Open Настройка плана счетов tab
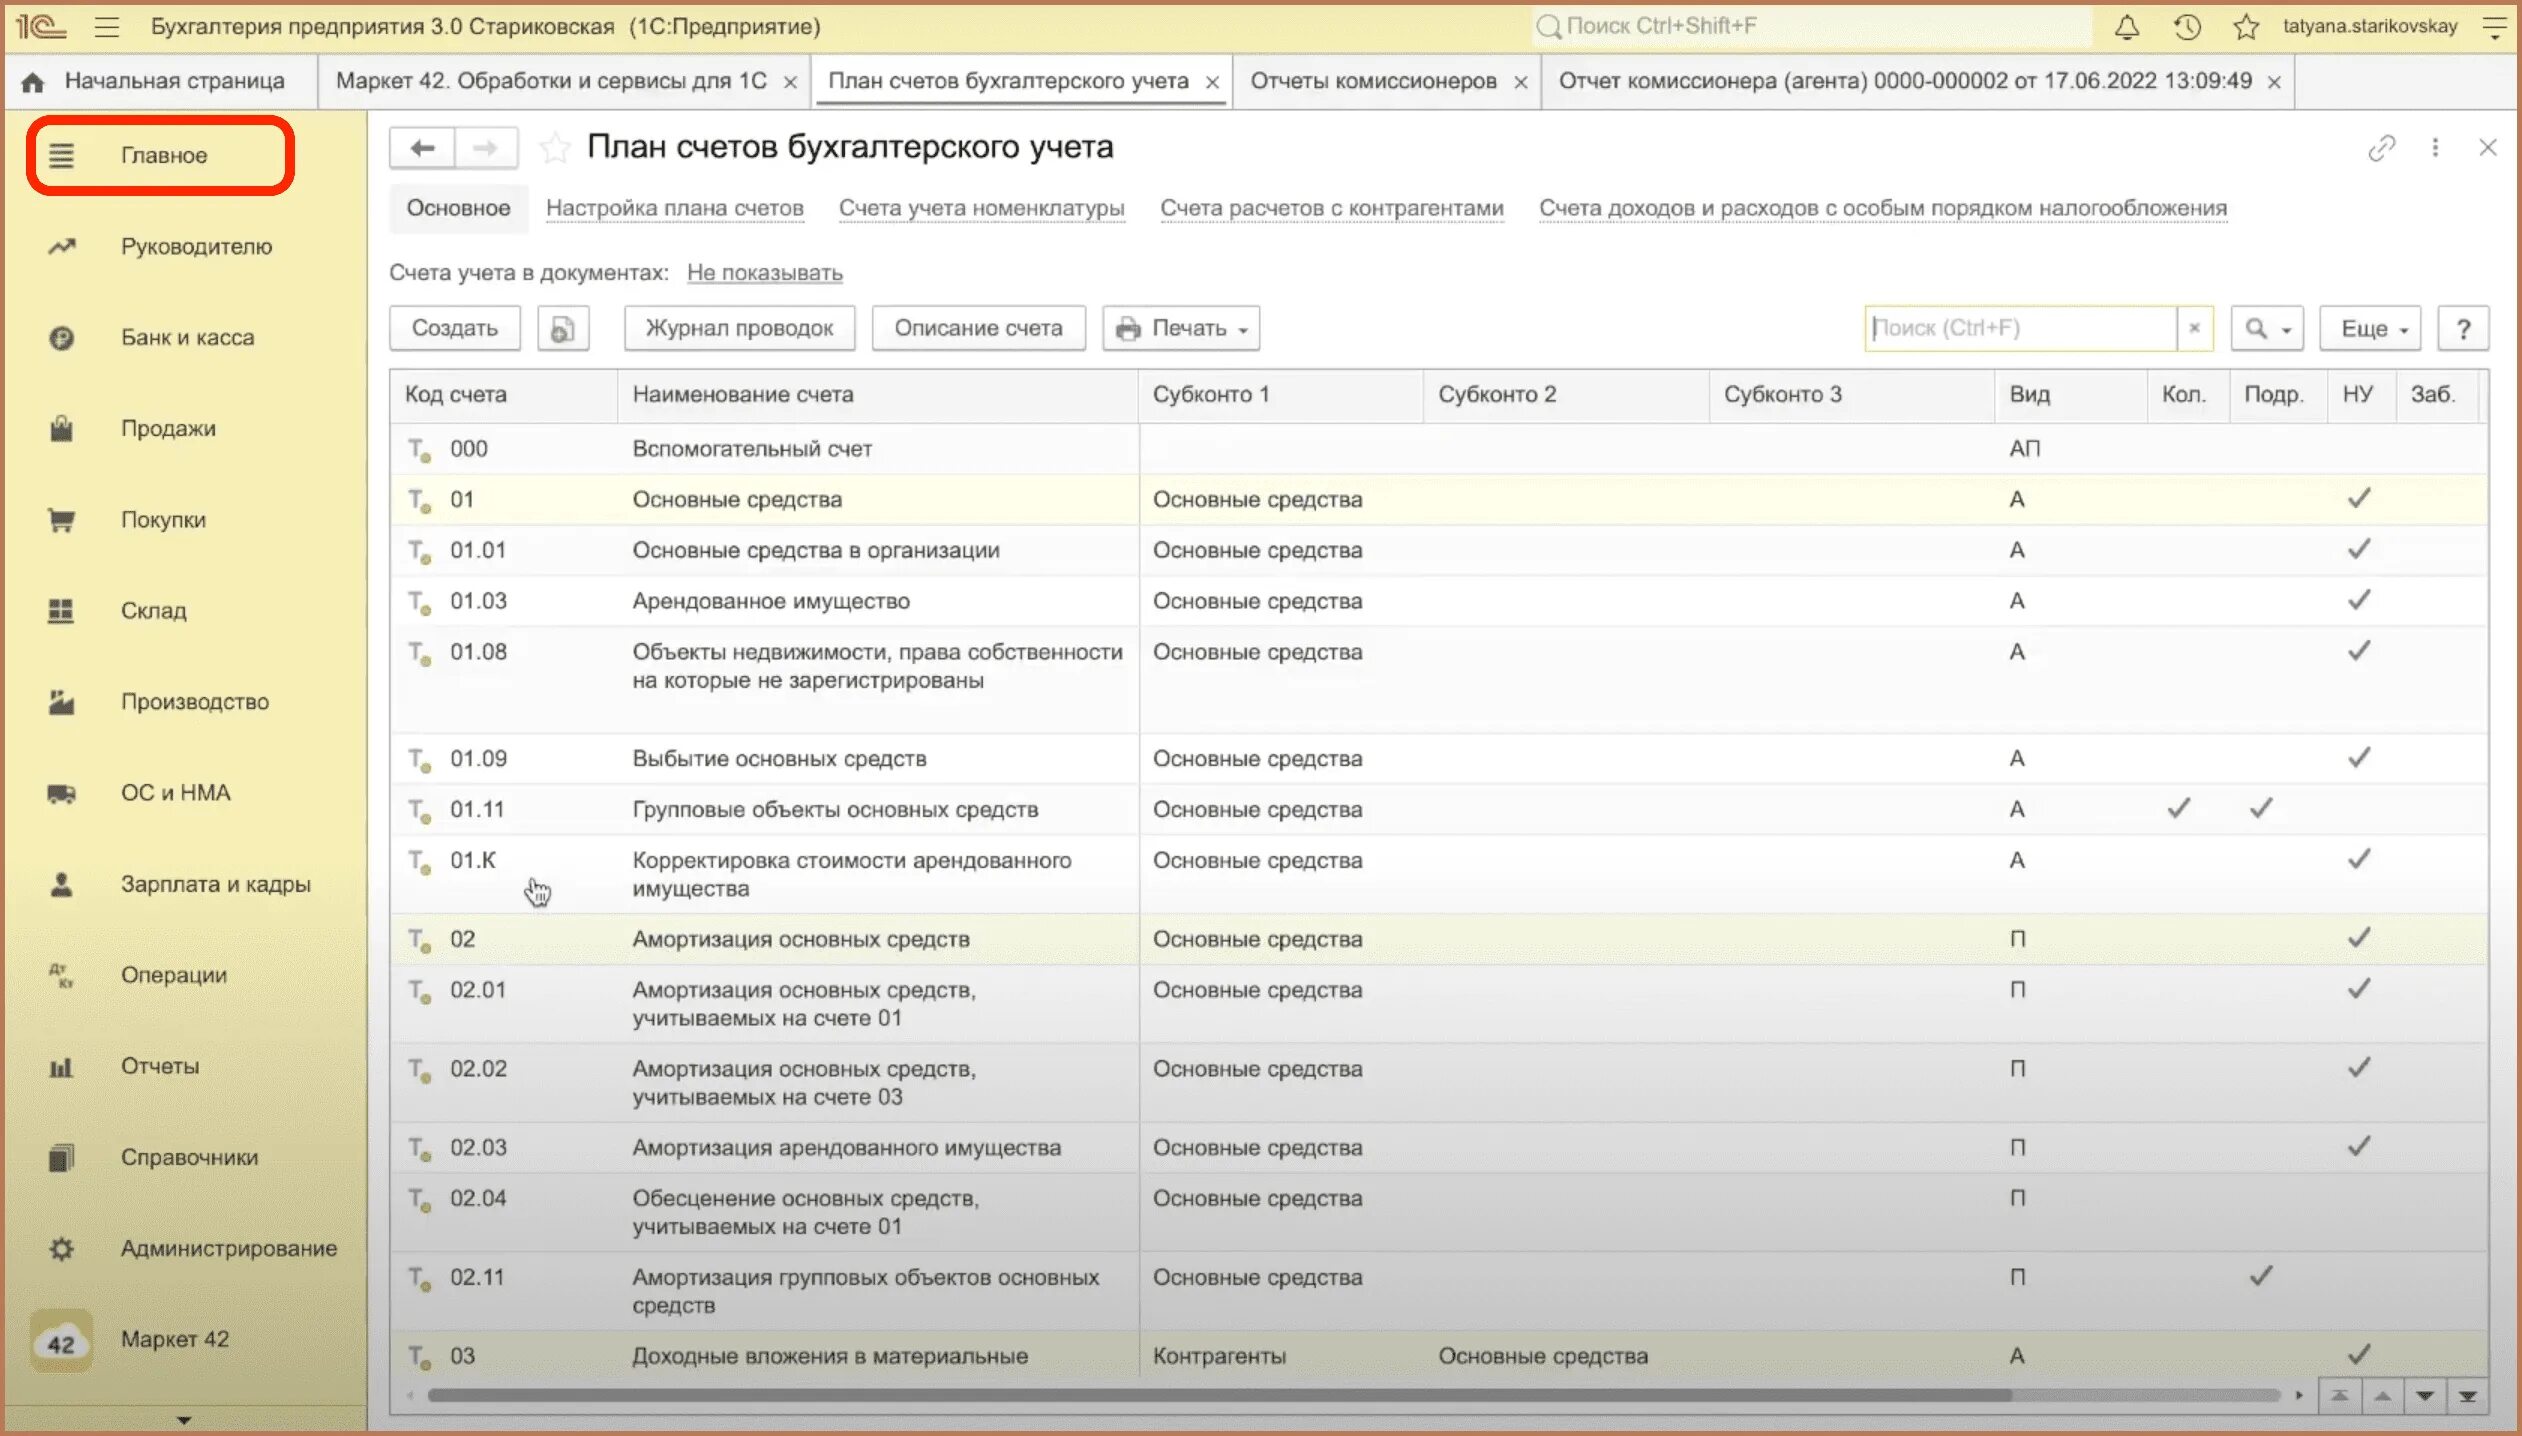 coord(674,208)
